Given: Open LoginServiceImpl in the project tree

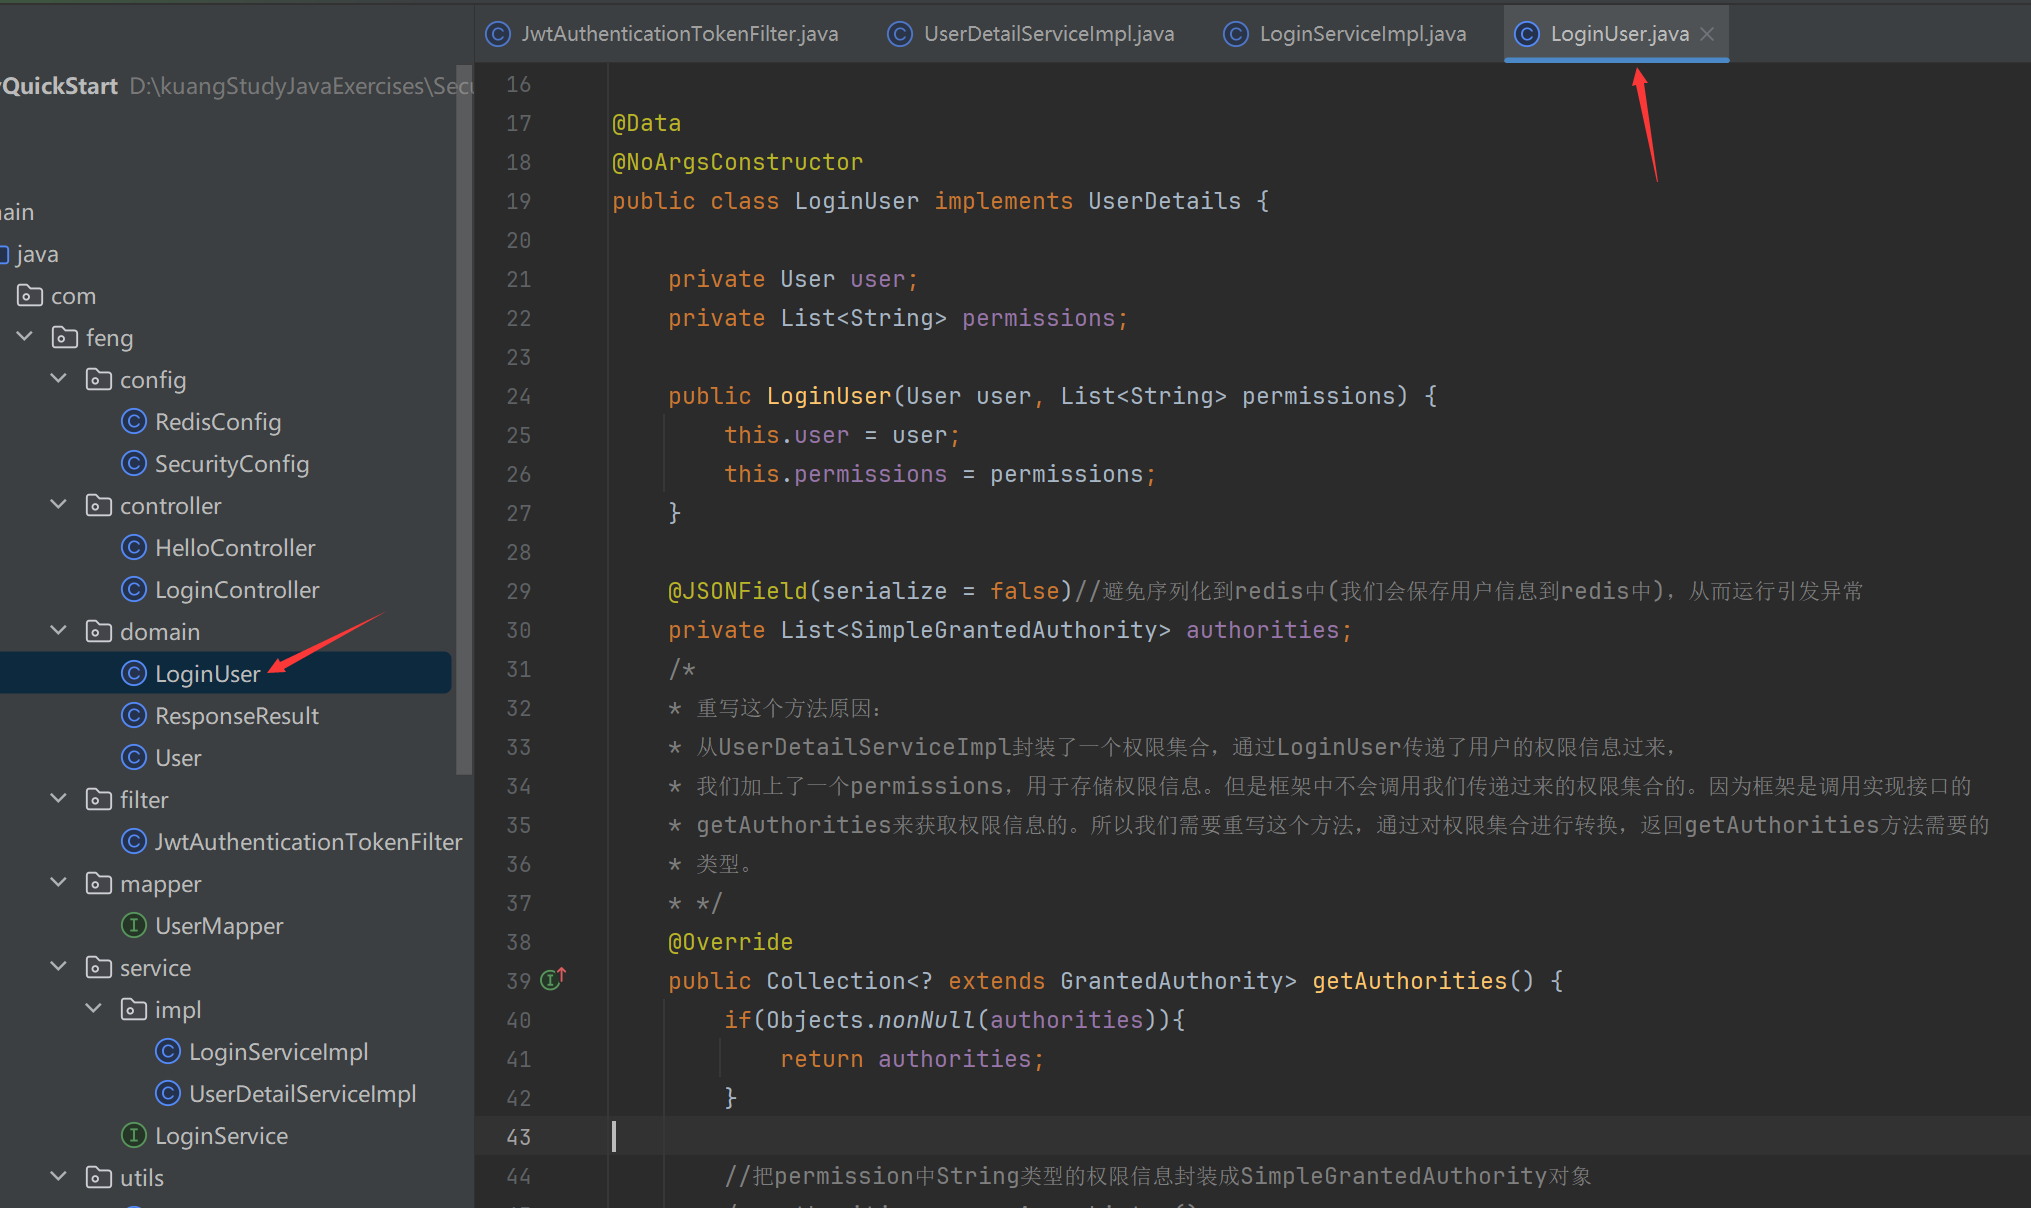Looking at the screenshot, I should (279, 1051).
